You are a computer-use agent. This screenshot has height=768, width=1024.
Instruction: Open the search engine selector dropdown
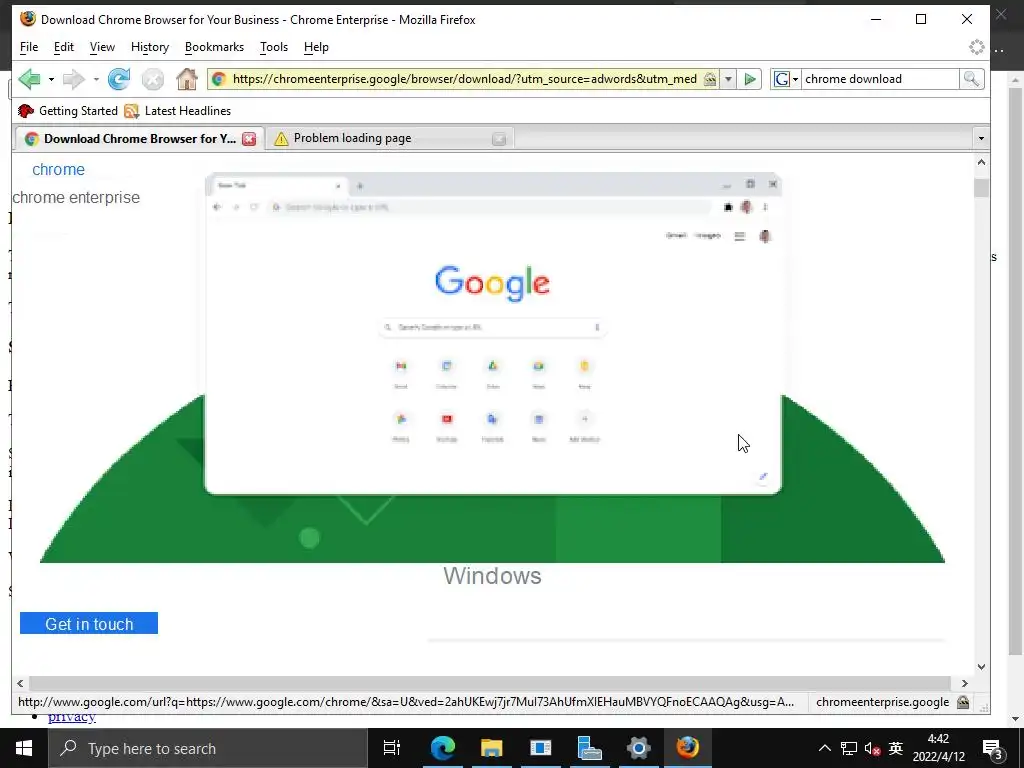[786, 79]
